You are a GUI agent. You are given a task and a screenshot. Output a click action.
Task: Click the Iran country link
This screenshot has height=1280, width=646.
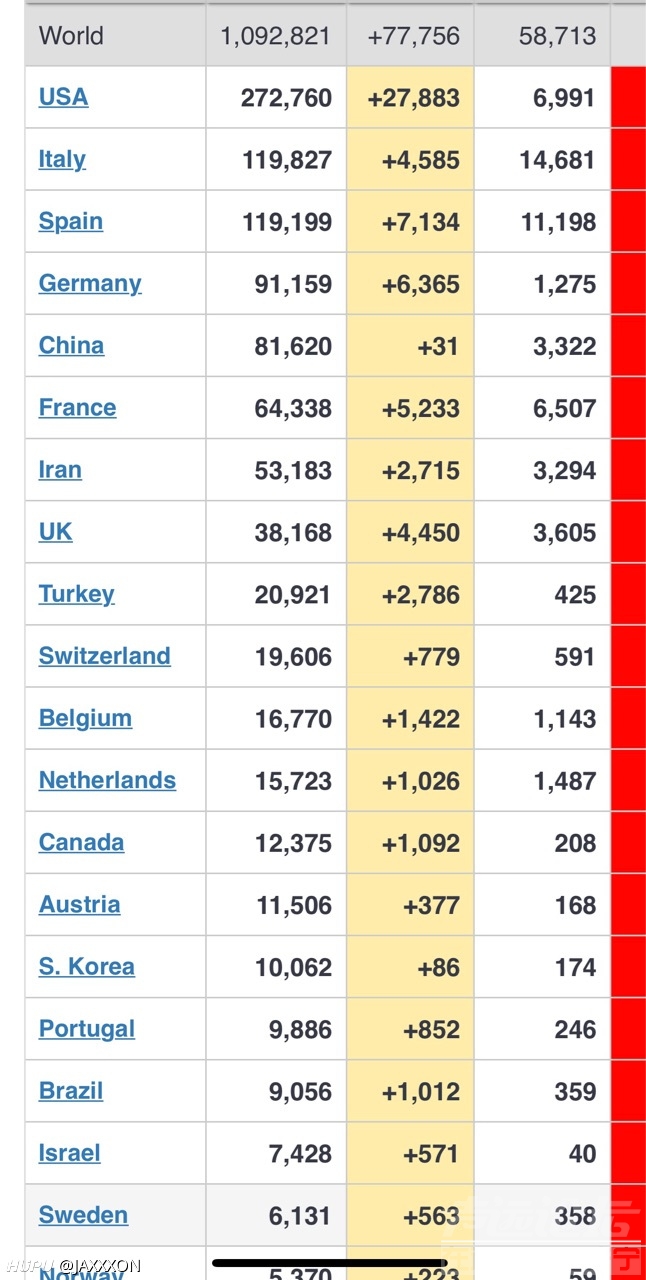[x=60, y=469]
